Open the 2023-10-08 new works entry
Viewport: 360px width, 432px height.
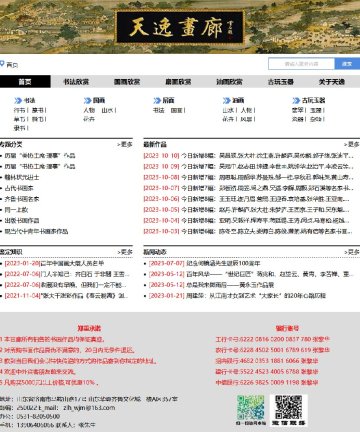click(248, 177)
